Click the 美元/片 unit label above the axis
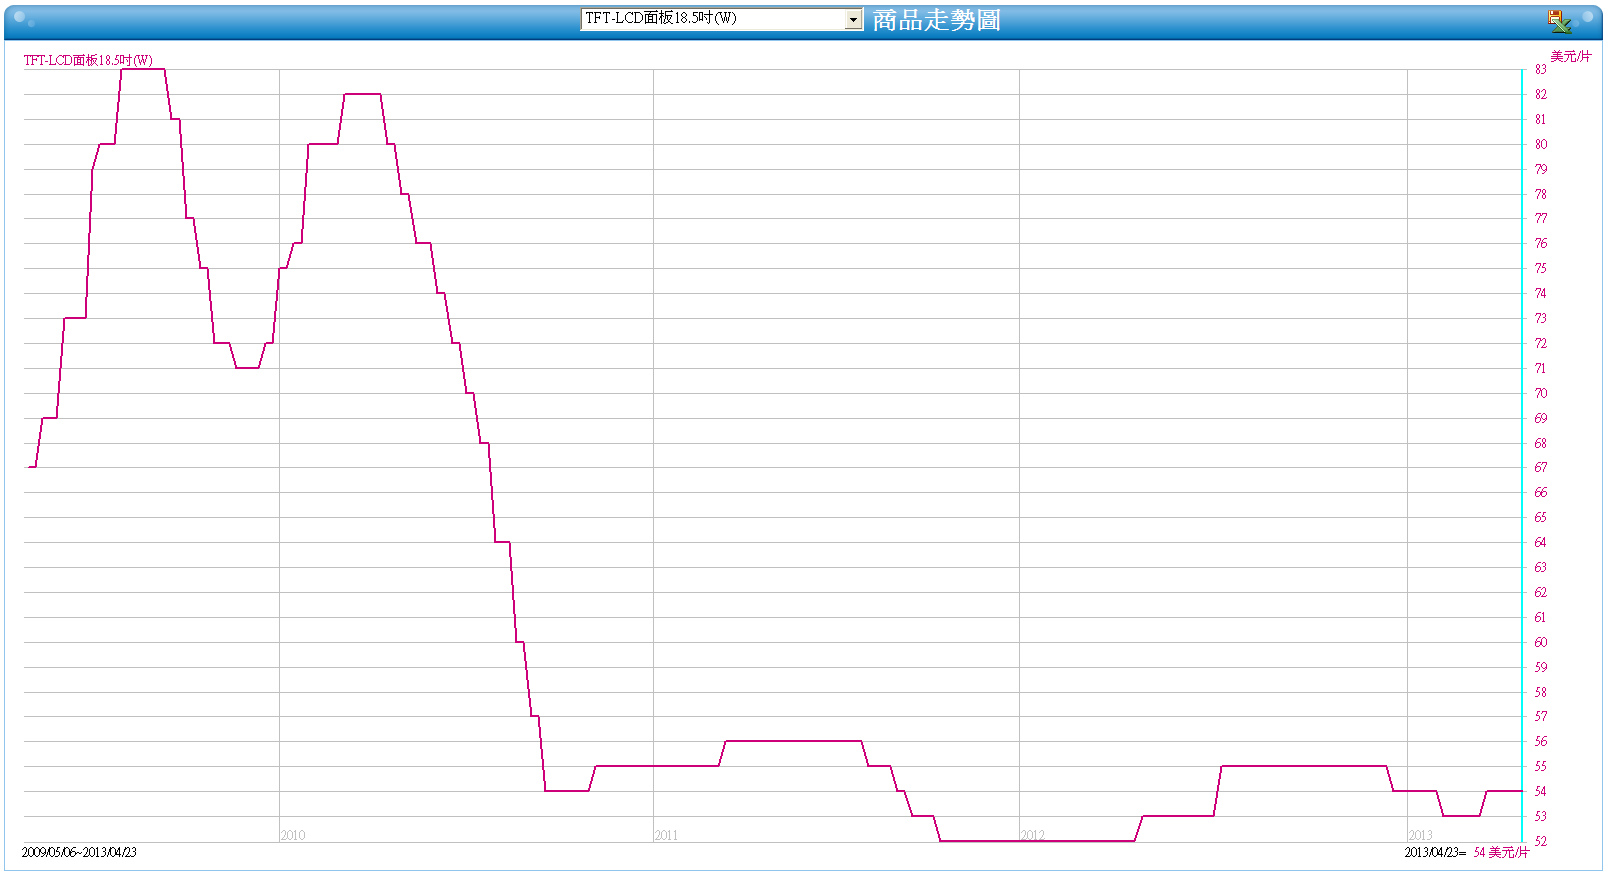This screenshot has height=875, width=1612. [1570, 56]
